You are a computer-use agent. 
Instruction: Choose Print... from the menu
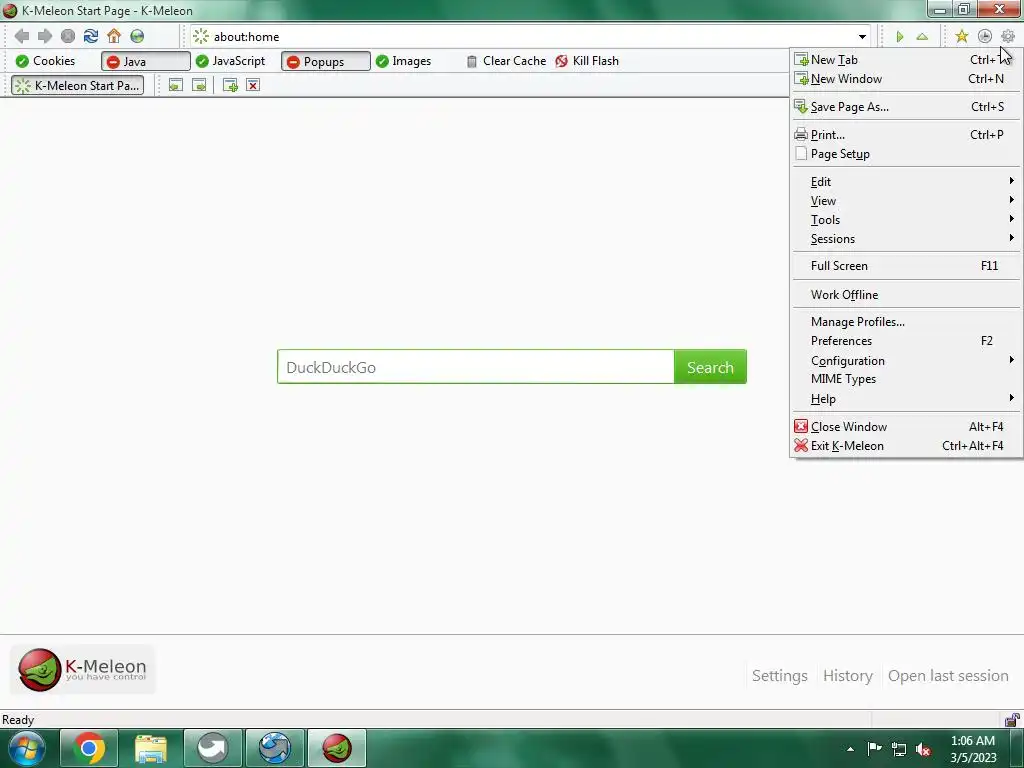(x=906, y=135)
